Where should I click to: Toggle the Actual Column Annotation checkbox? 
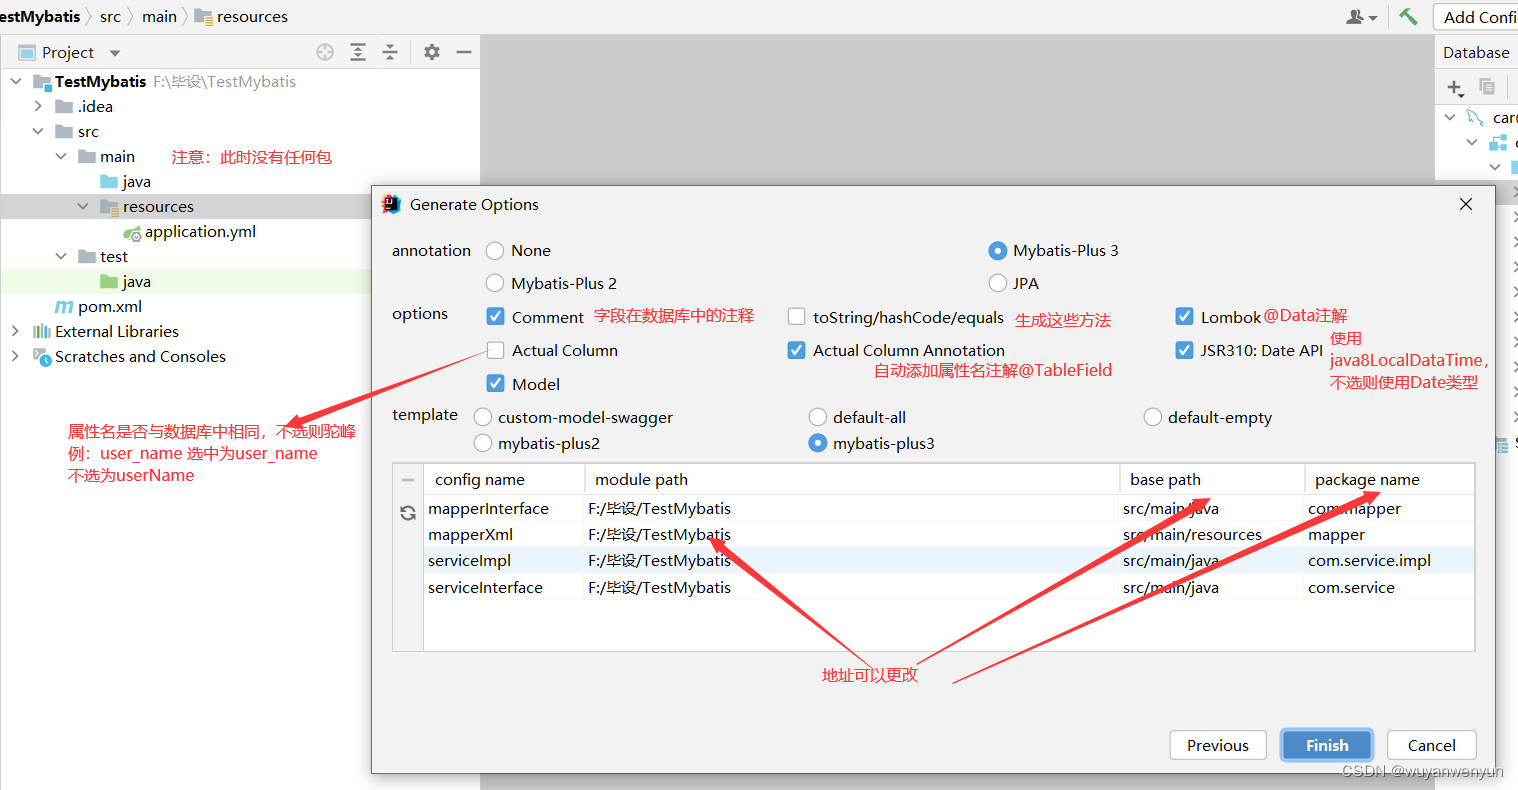click(x=796, y=350)
